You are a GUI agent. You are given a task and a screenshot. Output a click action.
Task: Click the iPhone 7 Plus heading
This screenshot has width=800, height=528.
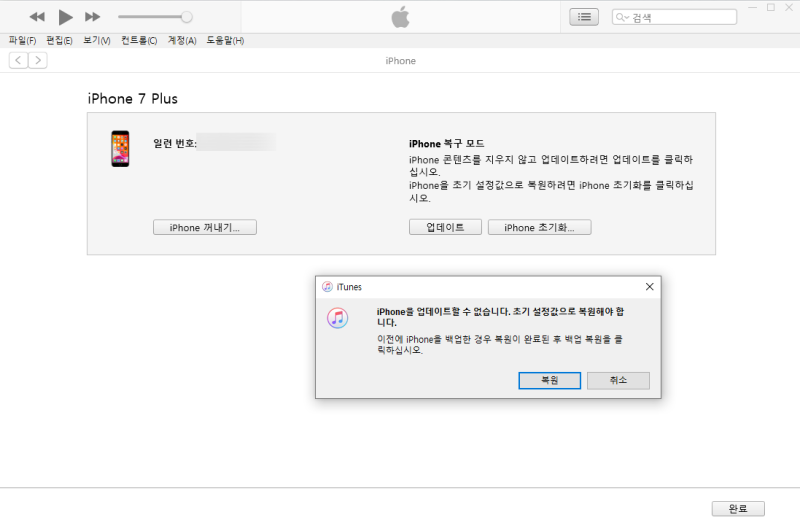click(133, 98)
